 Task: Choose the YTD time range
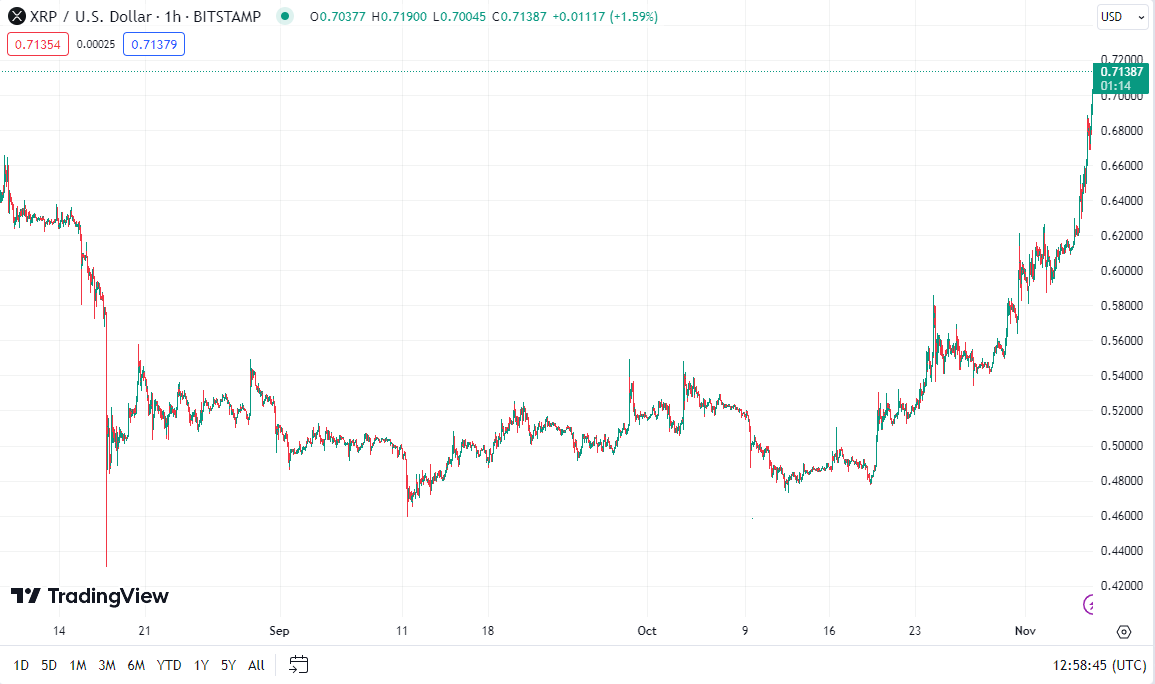(169, 665)
